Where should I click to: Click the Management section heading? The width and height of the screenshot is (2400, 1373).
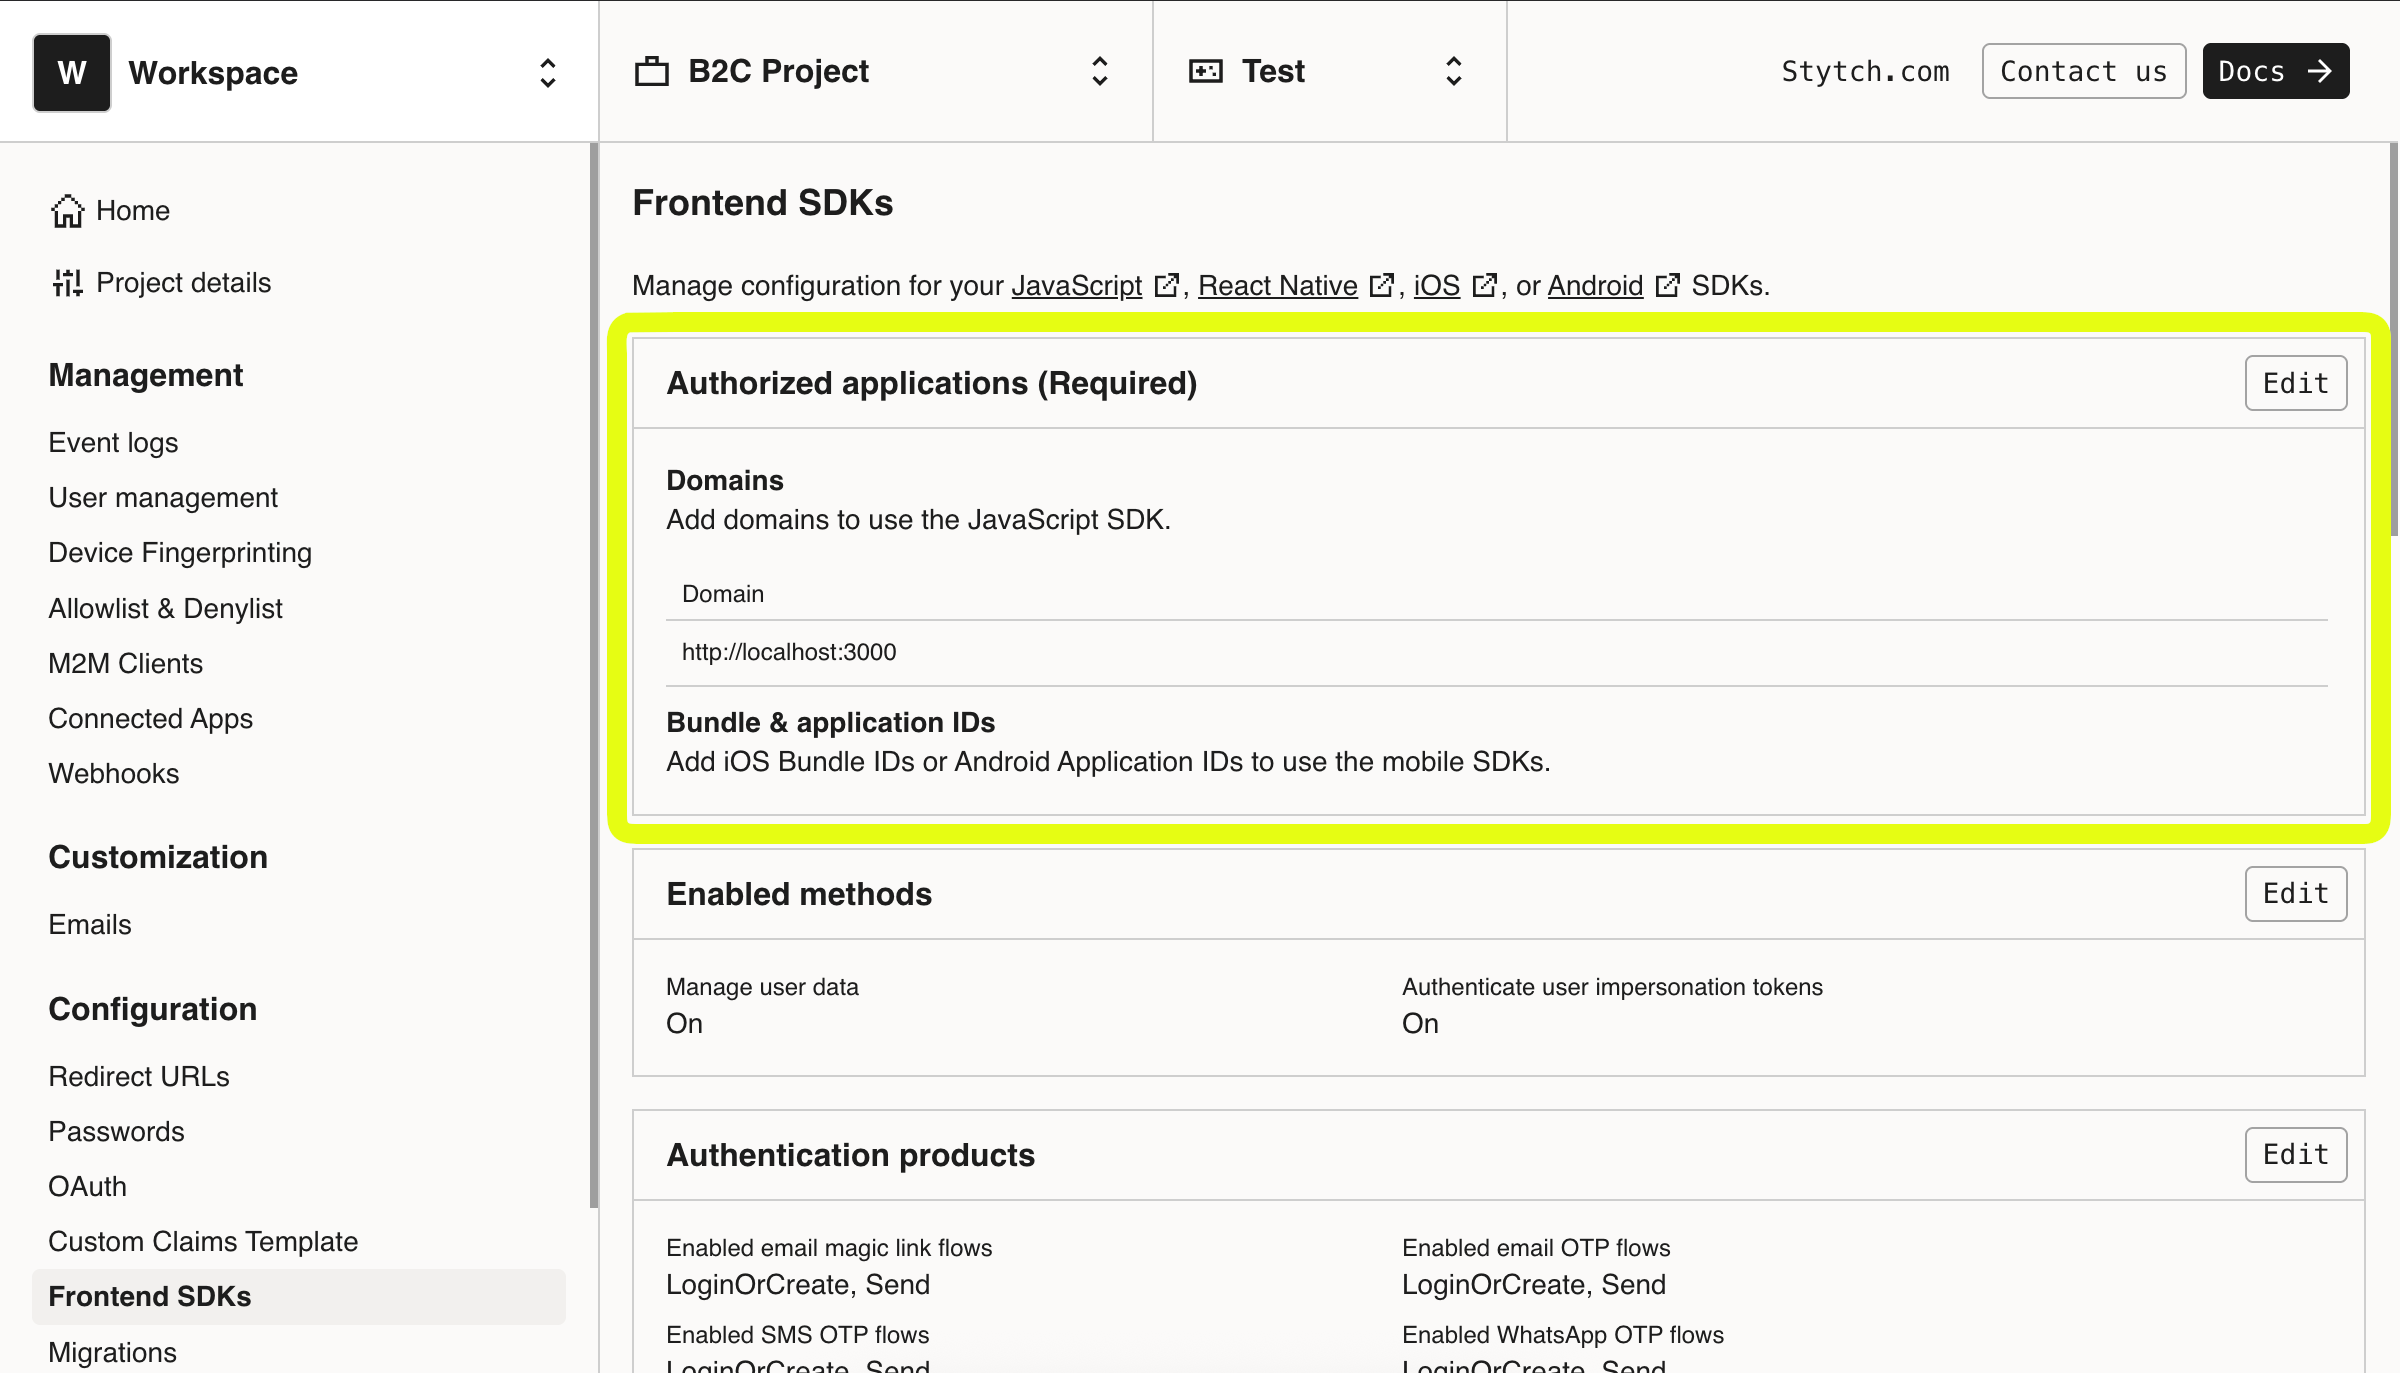coord(146,375)
